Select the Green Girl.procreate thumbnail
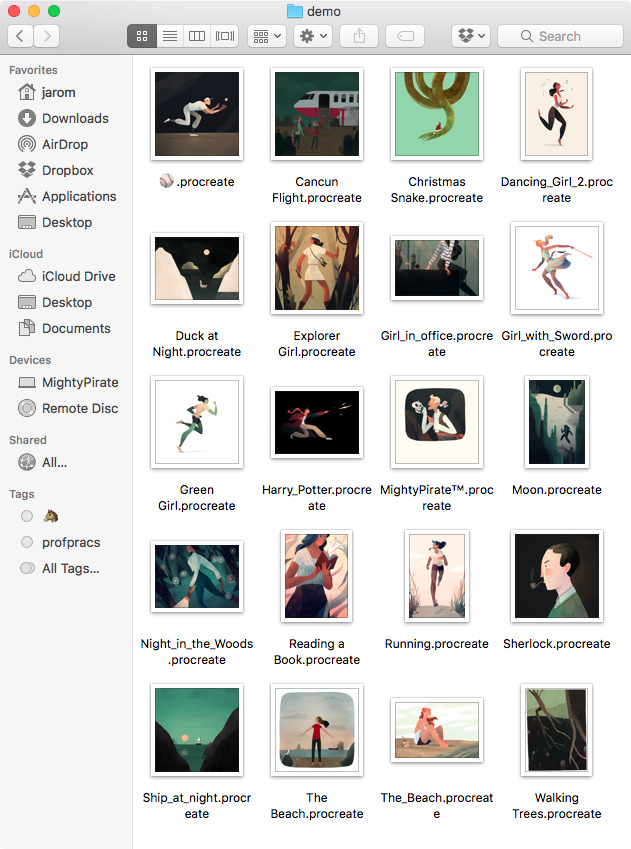Image resolution: width=631 pixels, height=849 pixels. tap(197, 422)
